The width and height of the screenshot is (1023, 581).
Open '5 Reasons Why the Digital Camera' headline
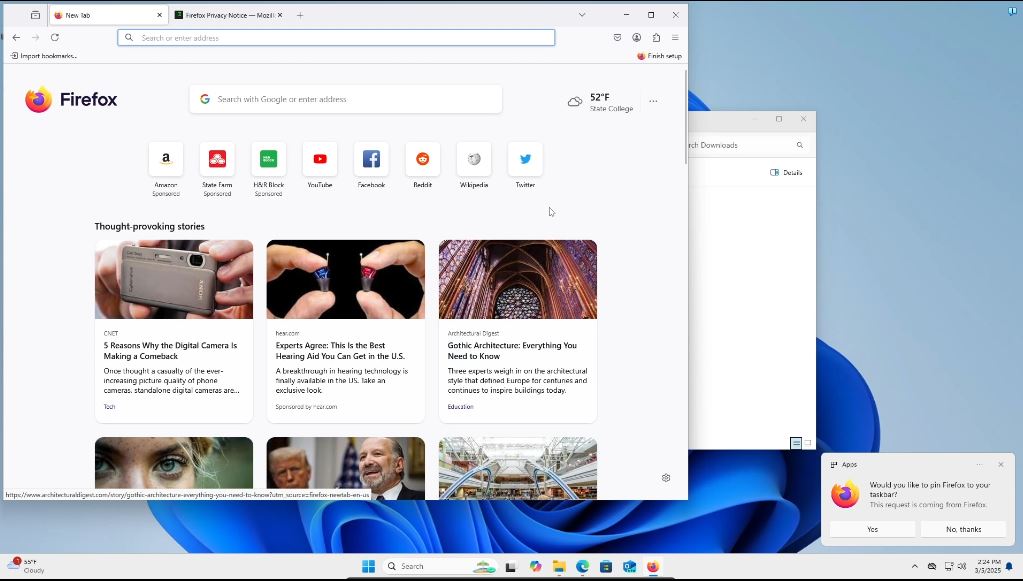pos(170,351)
